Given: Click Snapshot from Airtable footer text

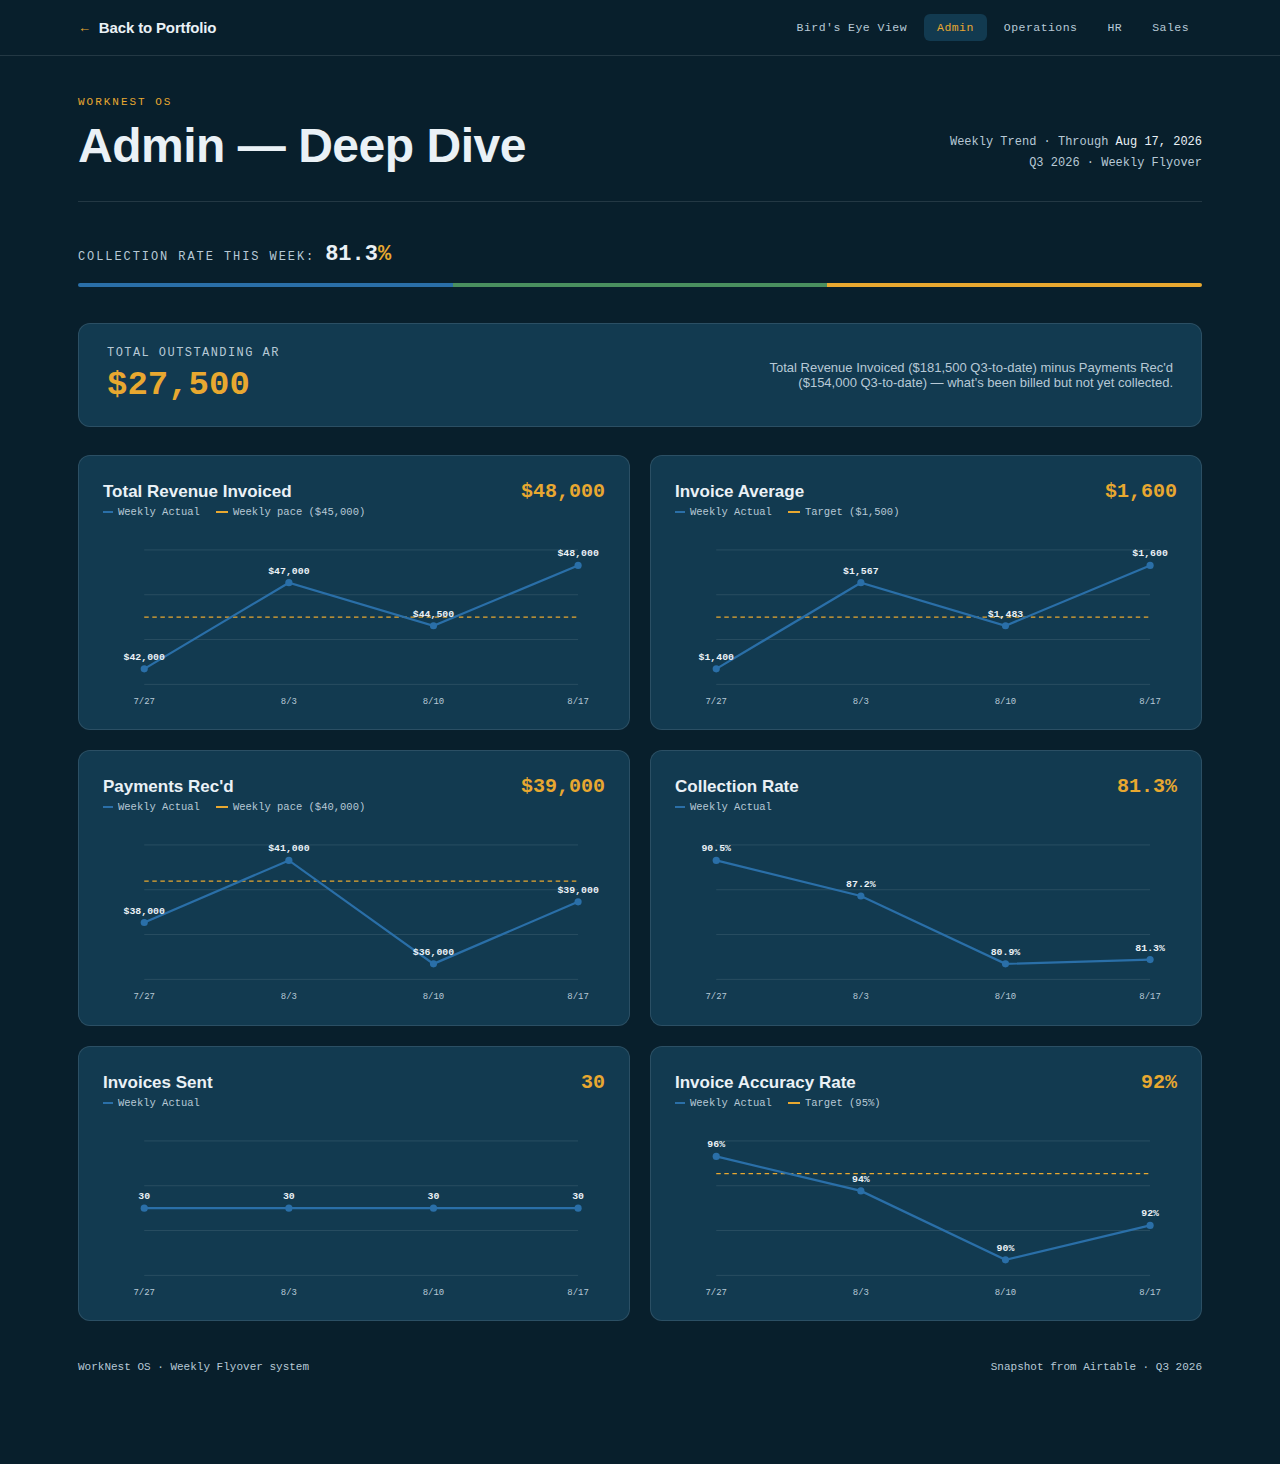Looking at the screenshot, I should click(x=1096, y=1367).
